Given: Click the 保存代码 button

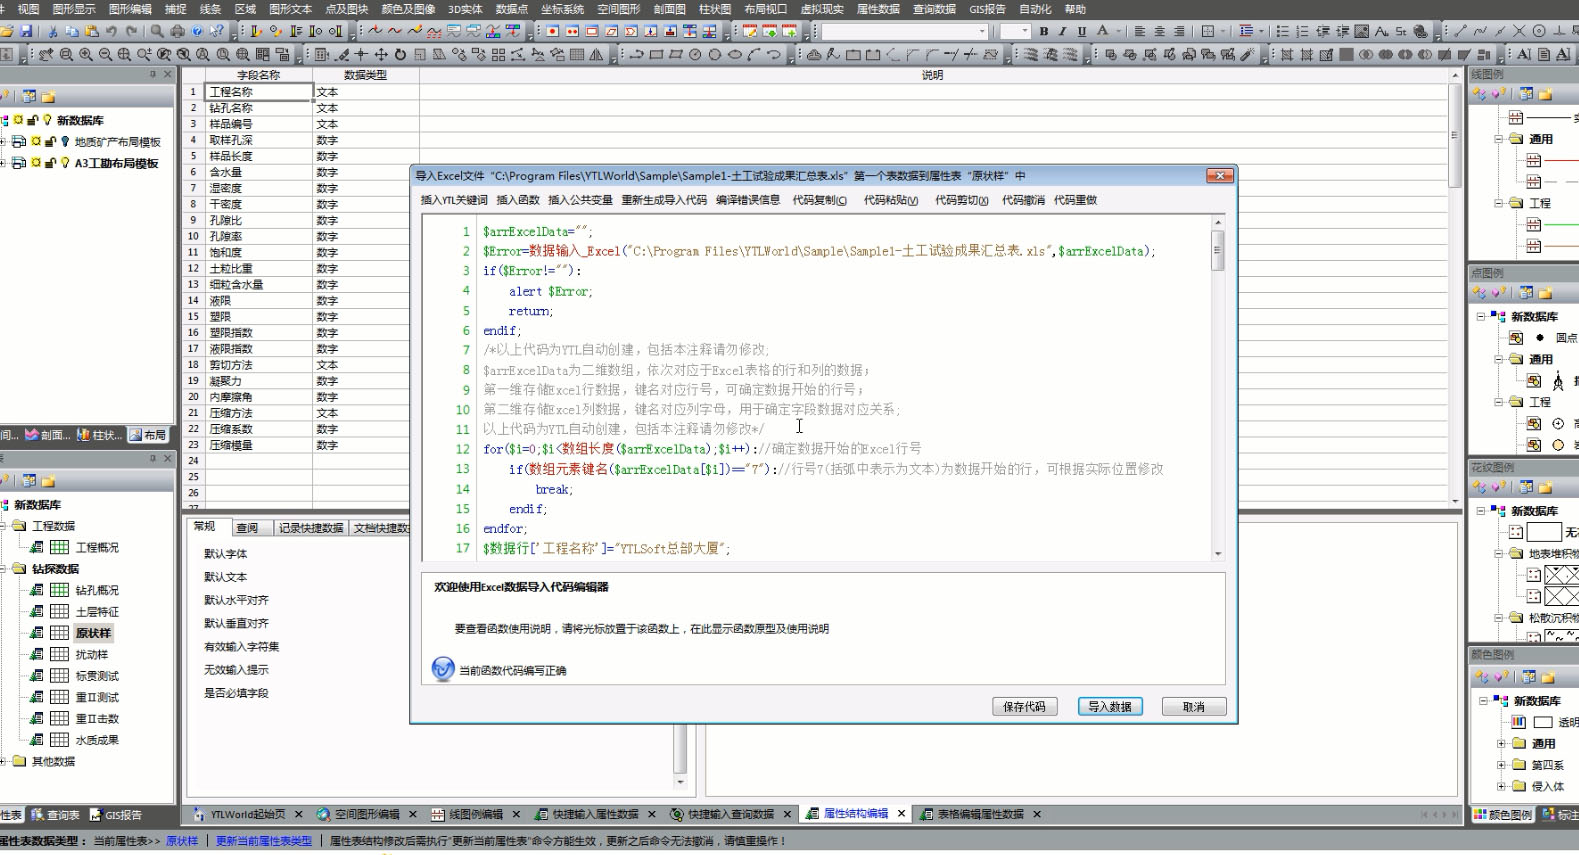Looking at the screenshot, I should [x=1024, y=706].
